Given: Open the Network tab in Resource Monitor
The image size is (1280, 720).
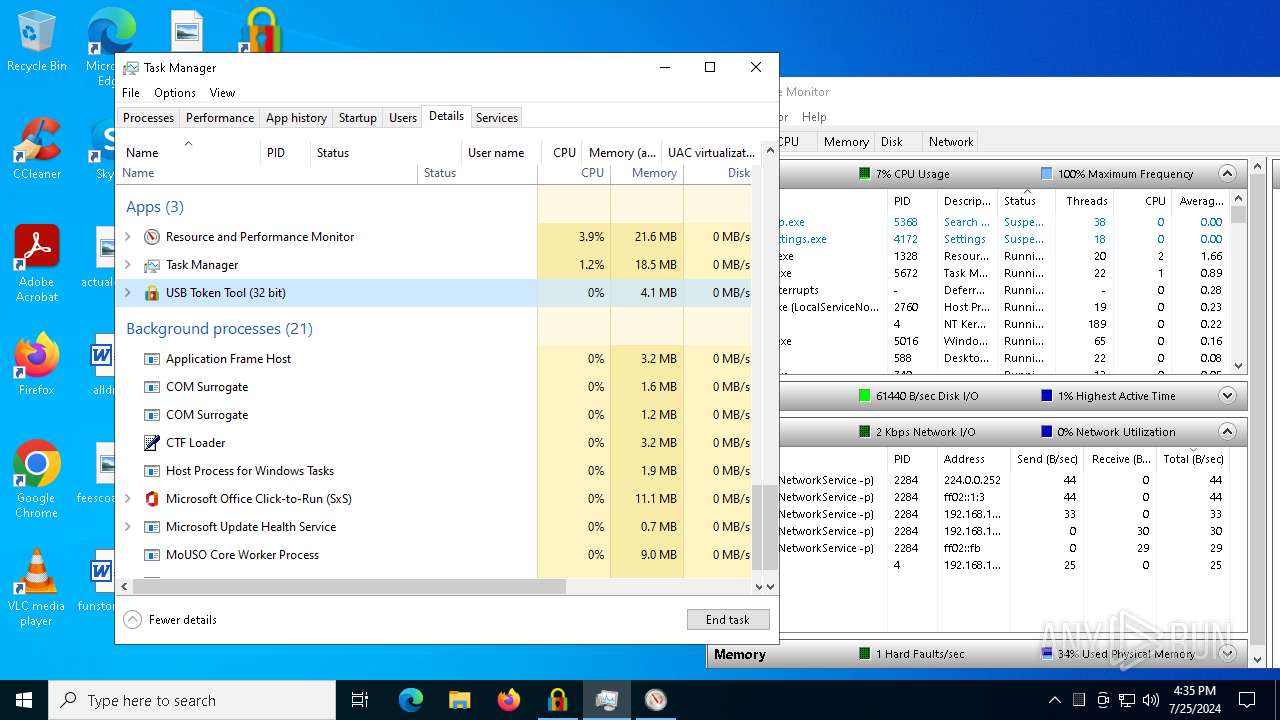Looking at the screenshot, I should tap(951, 142).
